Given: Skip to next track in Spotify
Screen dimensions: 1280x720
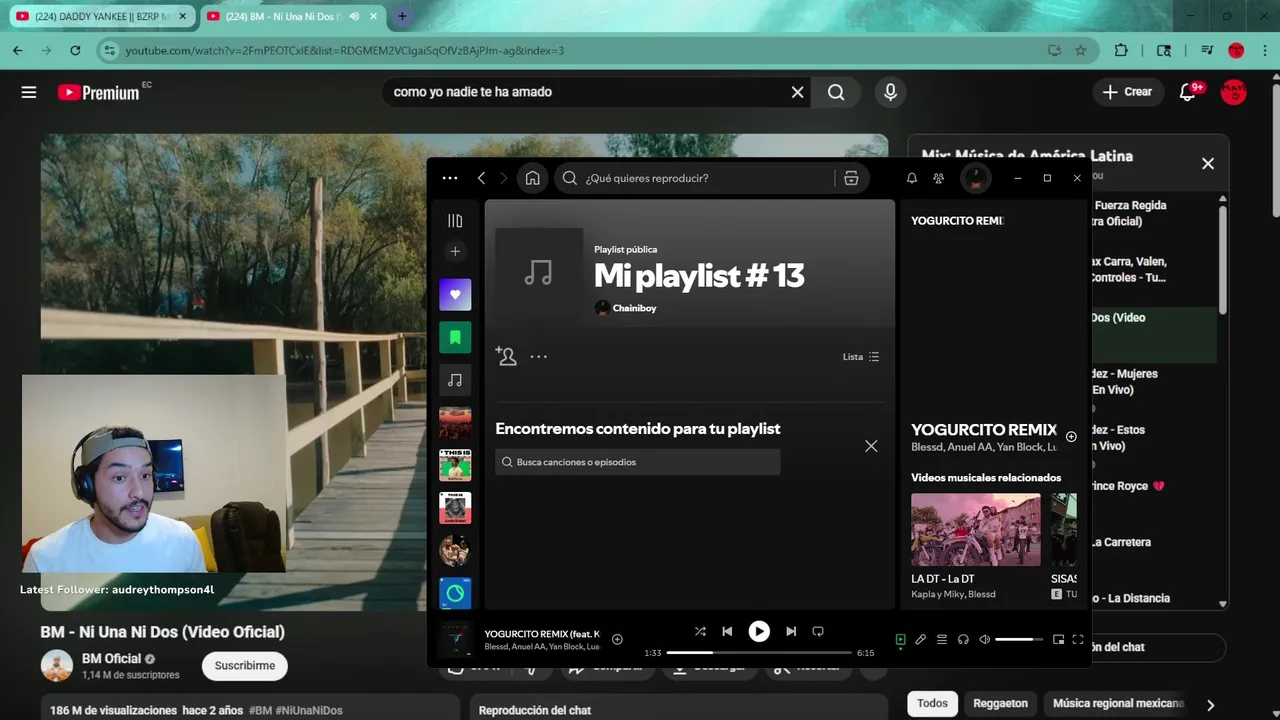Looking at the screenshot, I should (x=791, y=631).
